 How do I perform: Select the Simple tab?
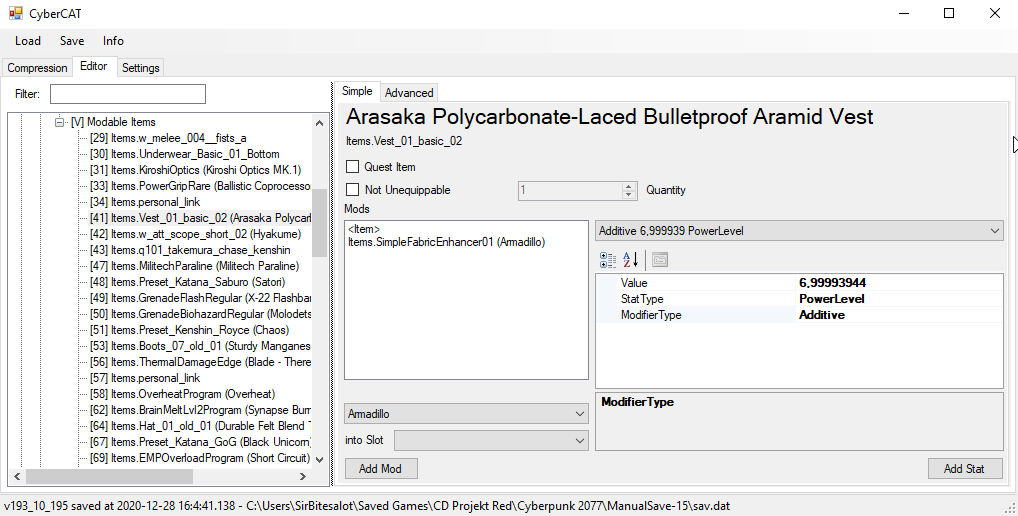[x=357, y=91]
